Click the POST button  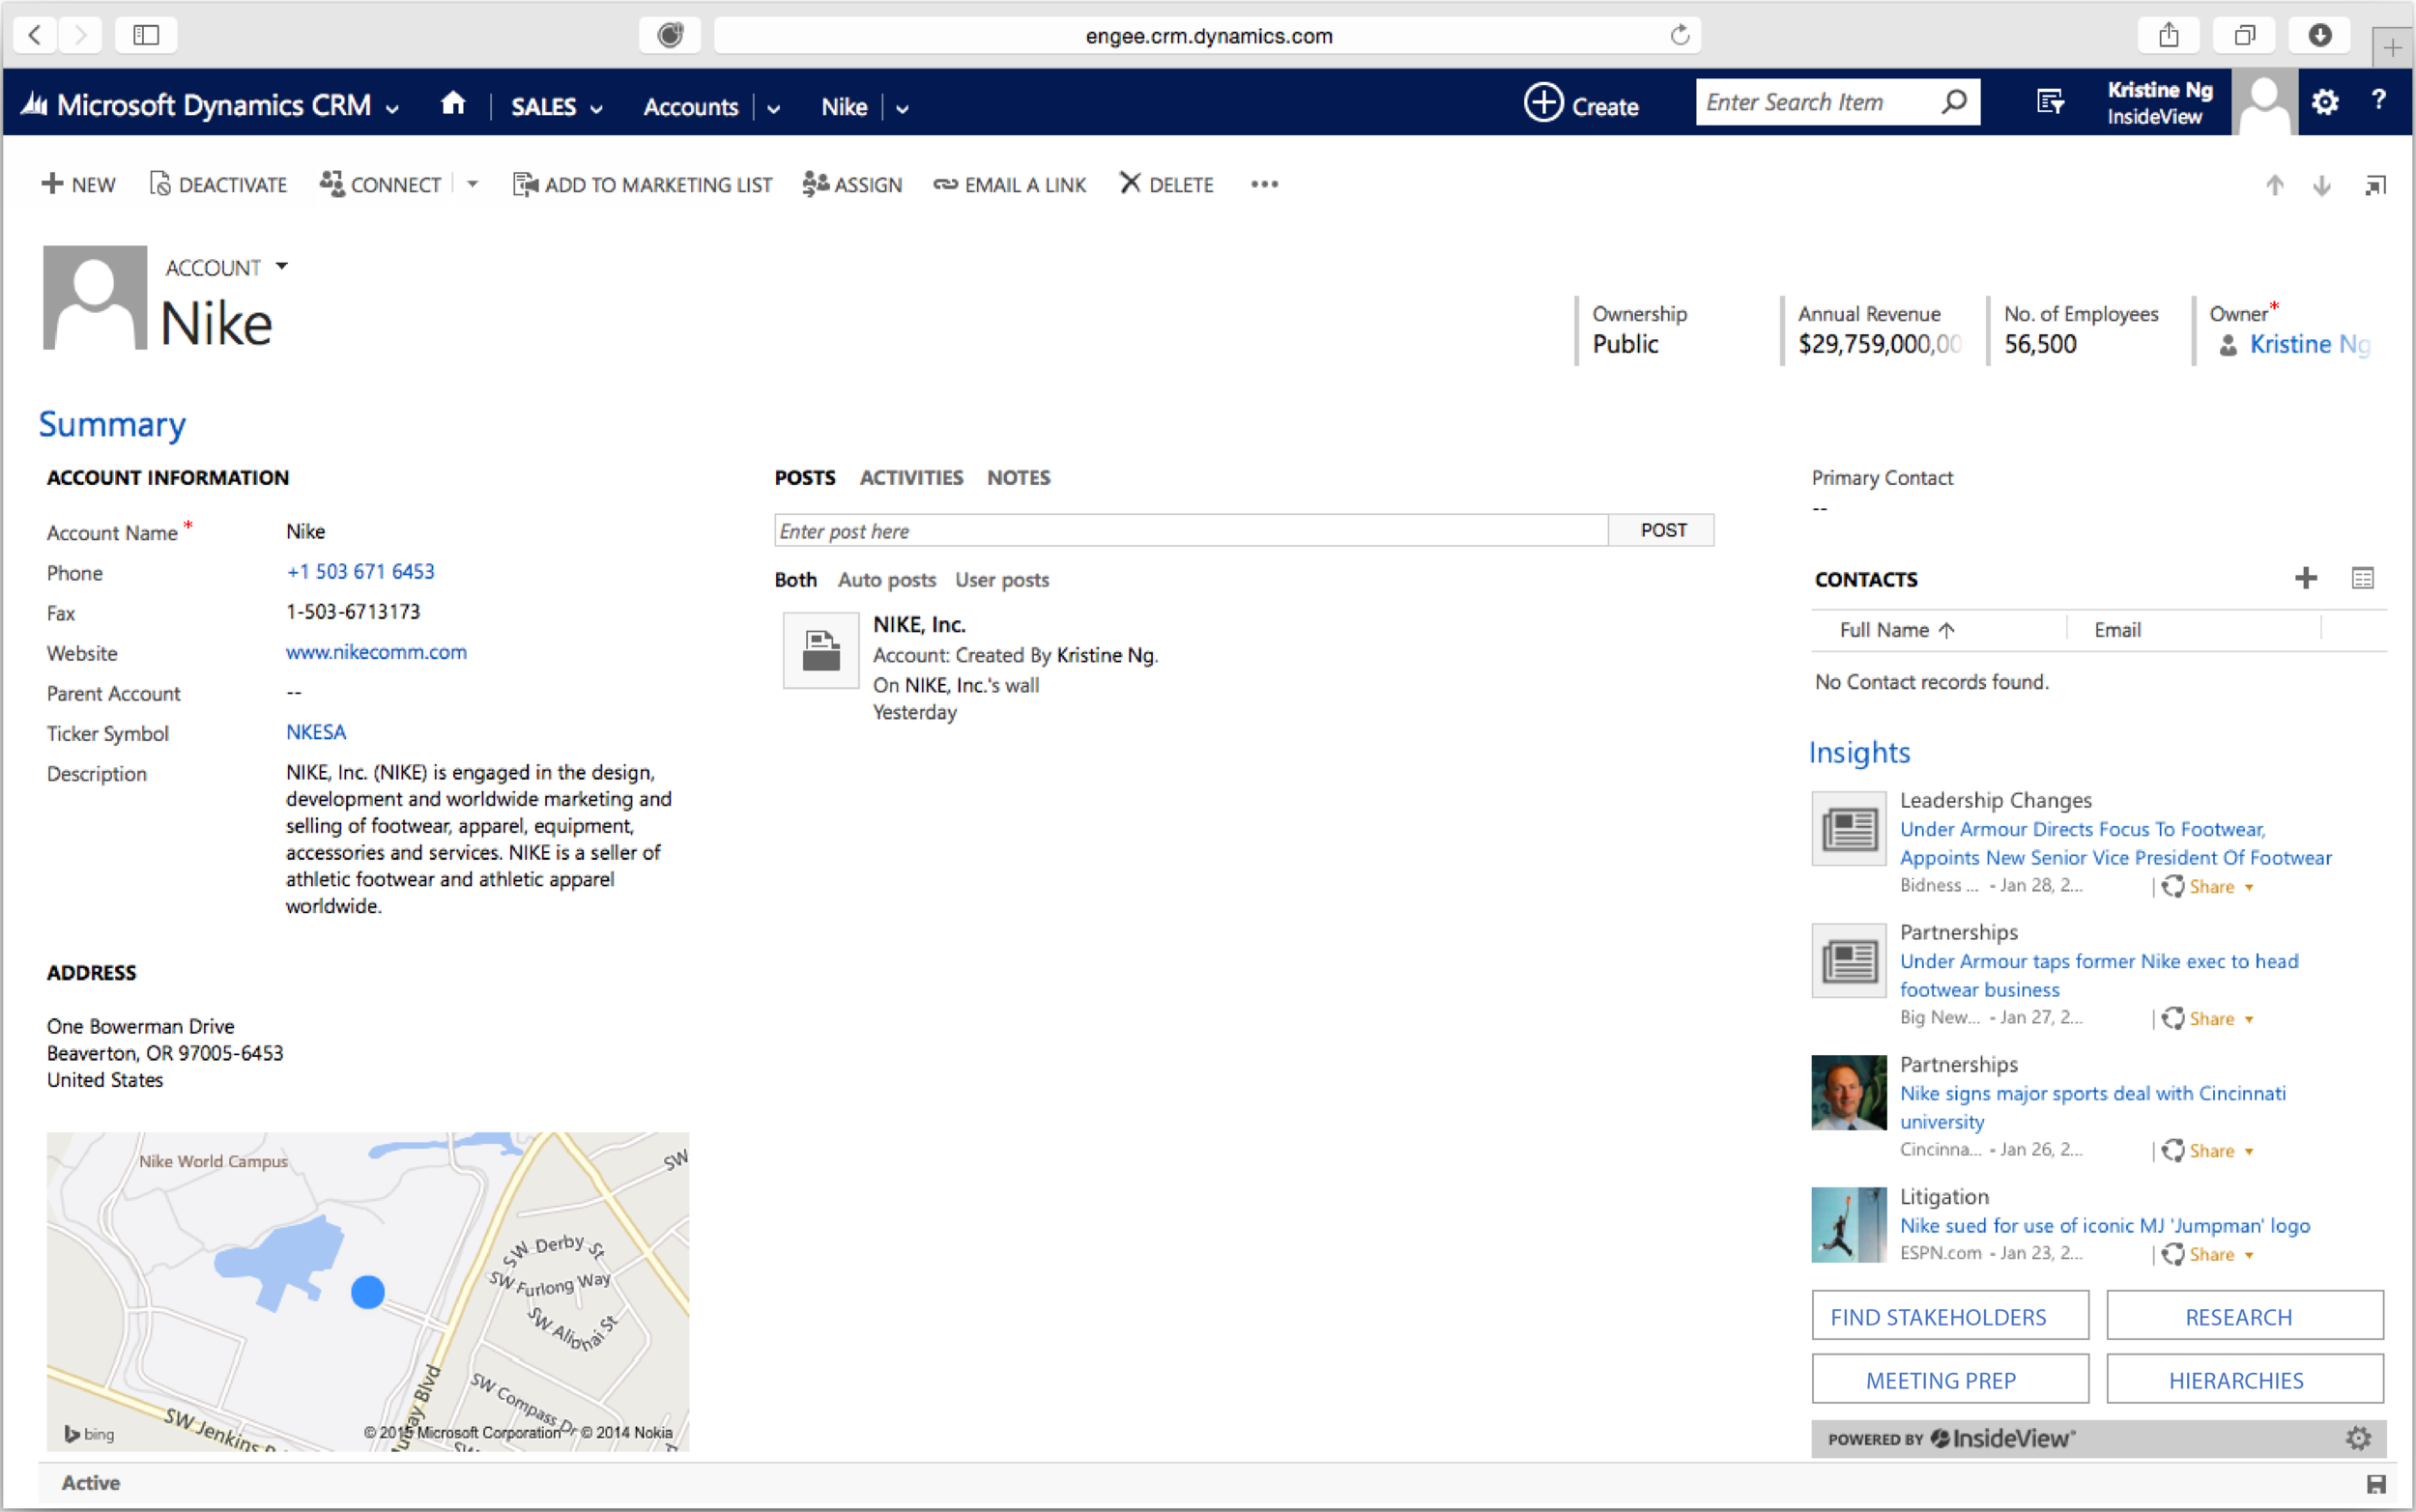coord(1662,530)
